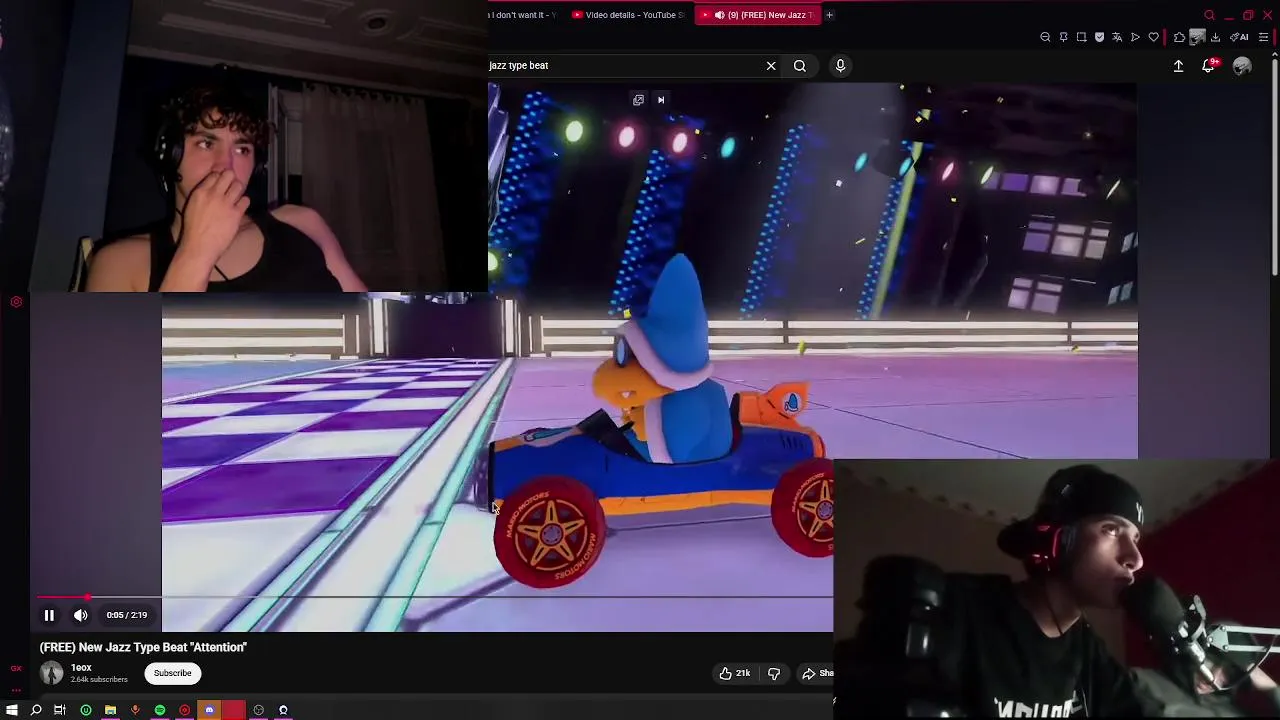Dislike the video with thumbs-down
The width and height of the screenshot is (1280, 720).
click(774, 674)
